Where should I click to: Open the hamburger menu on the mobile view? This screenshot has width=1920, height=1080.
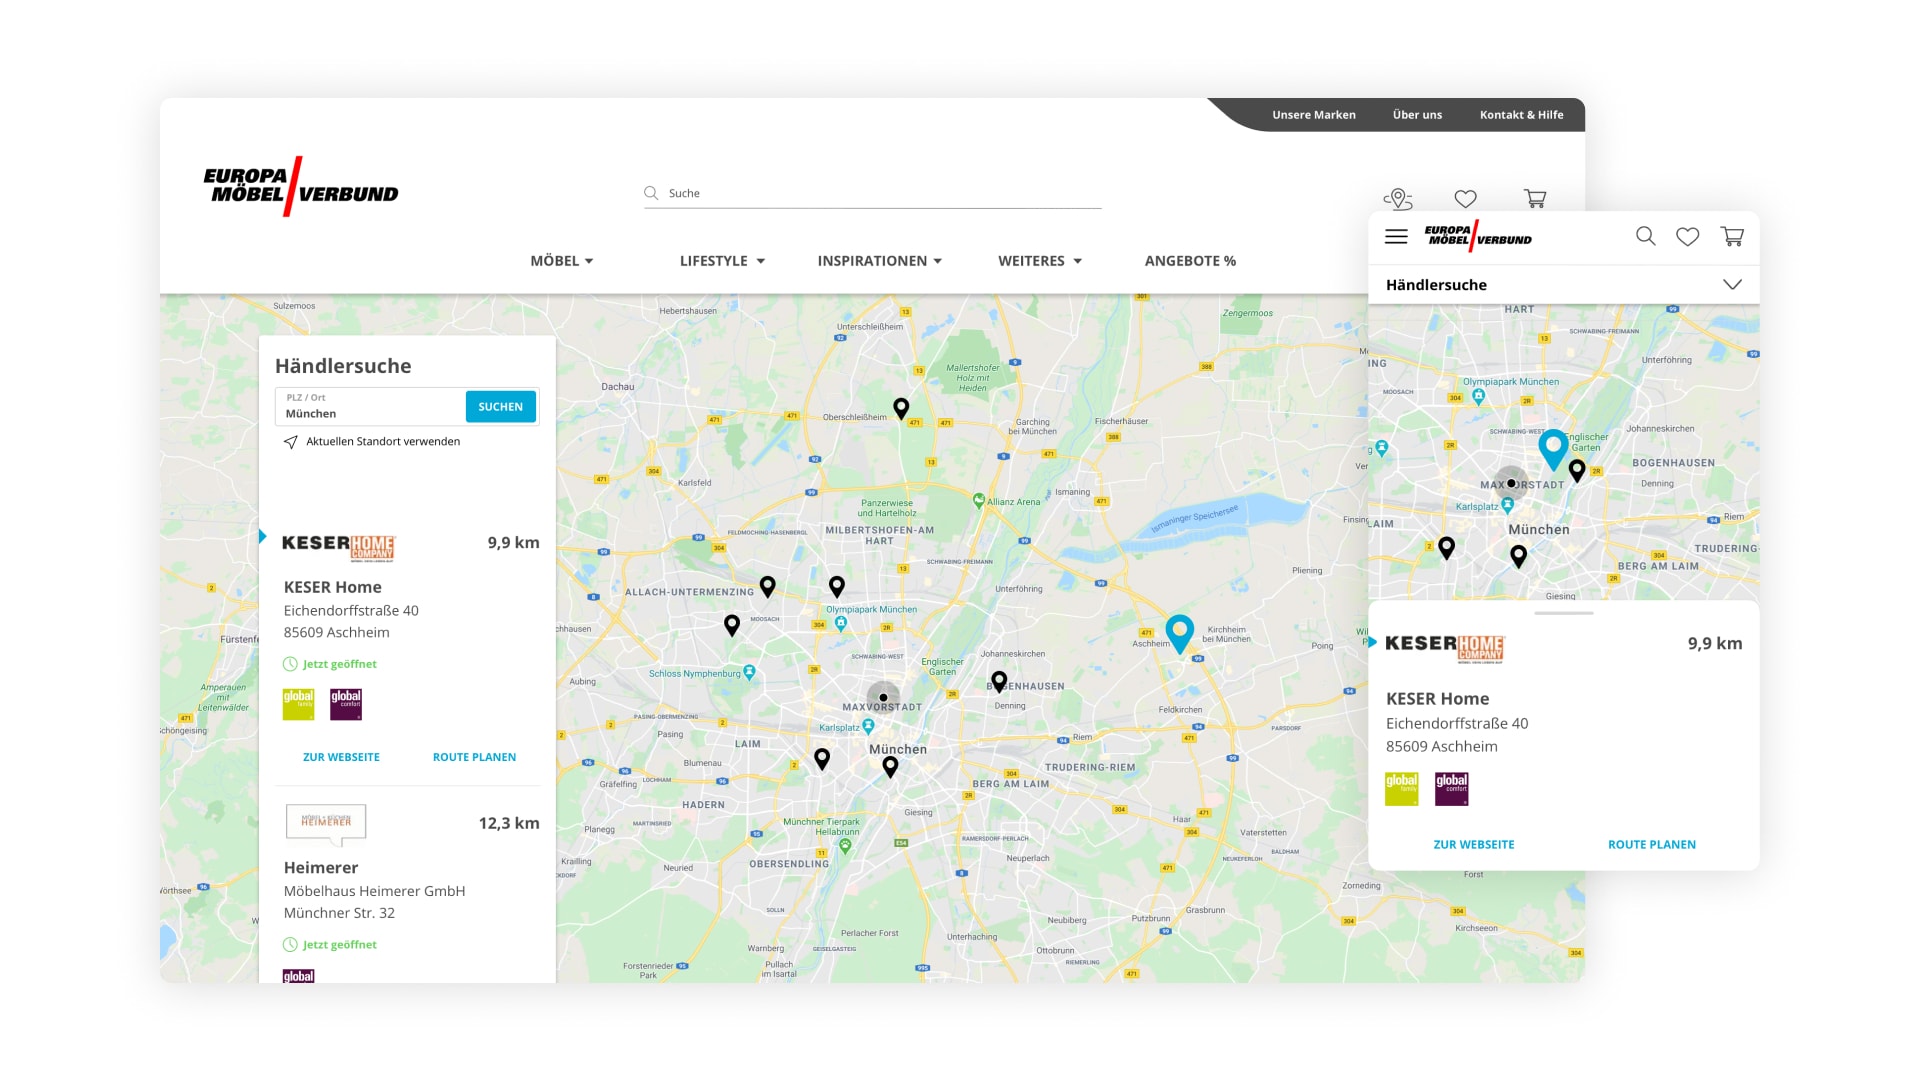click(1396, 236)
